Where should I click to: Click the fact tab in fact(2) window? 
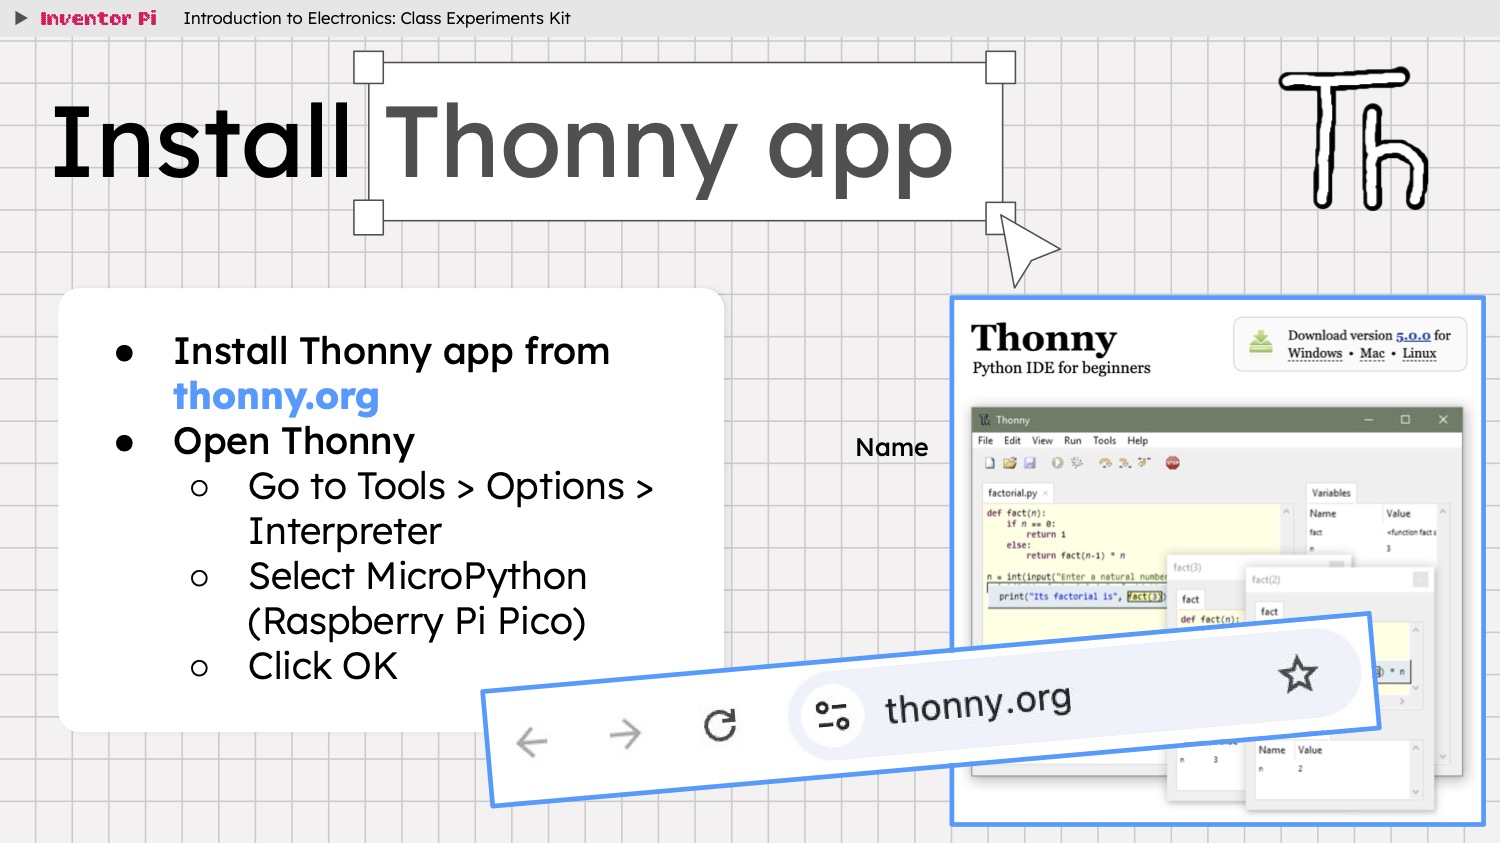click(x=1269, y=611)
